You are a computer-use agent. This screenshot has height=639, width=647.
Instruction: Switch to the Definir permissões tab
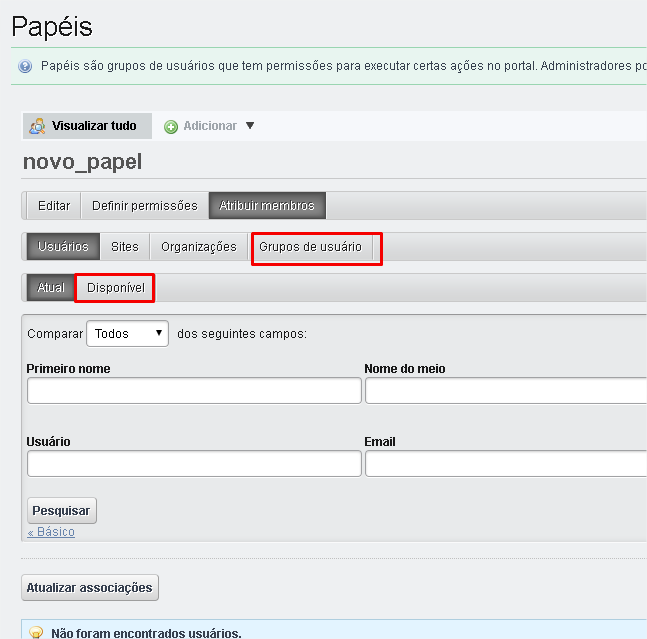tap(145, 206)
